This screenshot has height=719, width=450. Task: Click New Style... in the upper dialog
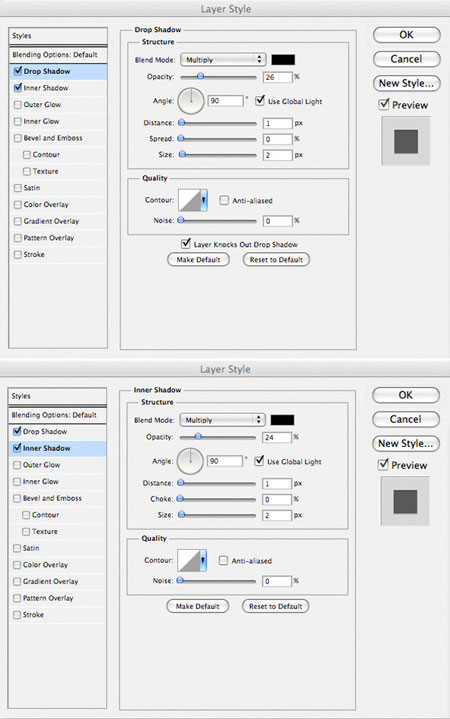tap(406, 83)
